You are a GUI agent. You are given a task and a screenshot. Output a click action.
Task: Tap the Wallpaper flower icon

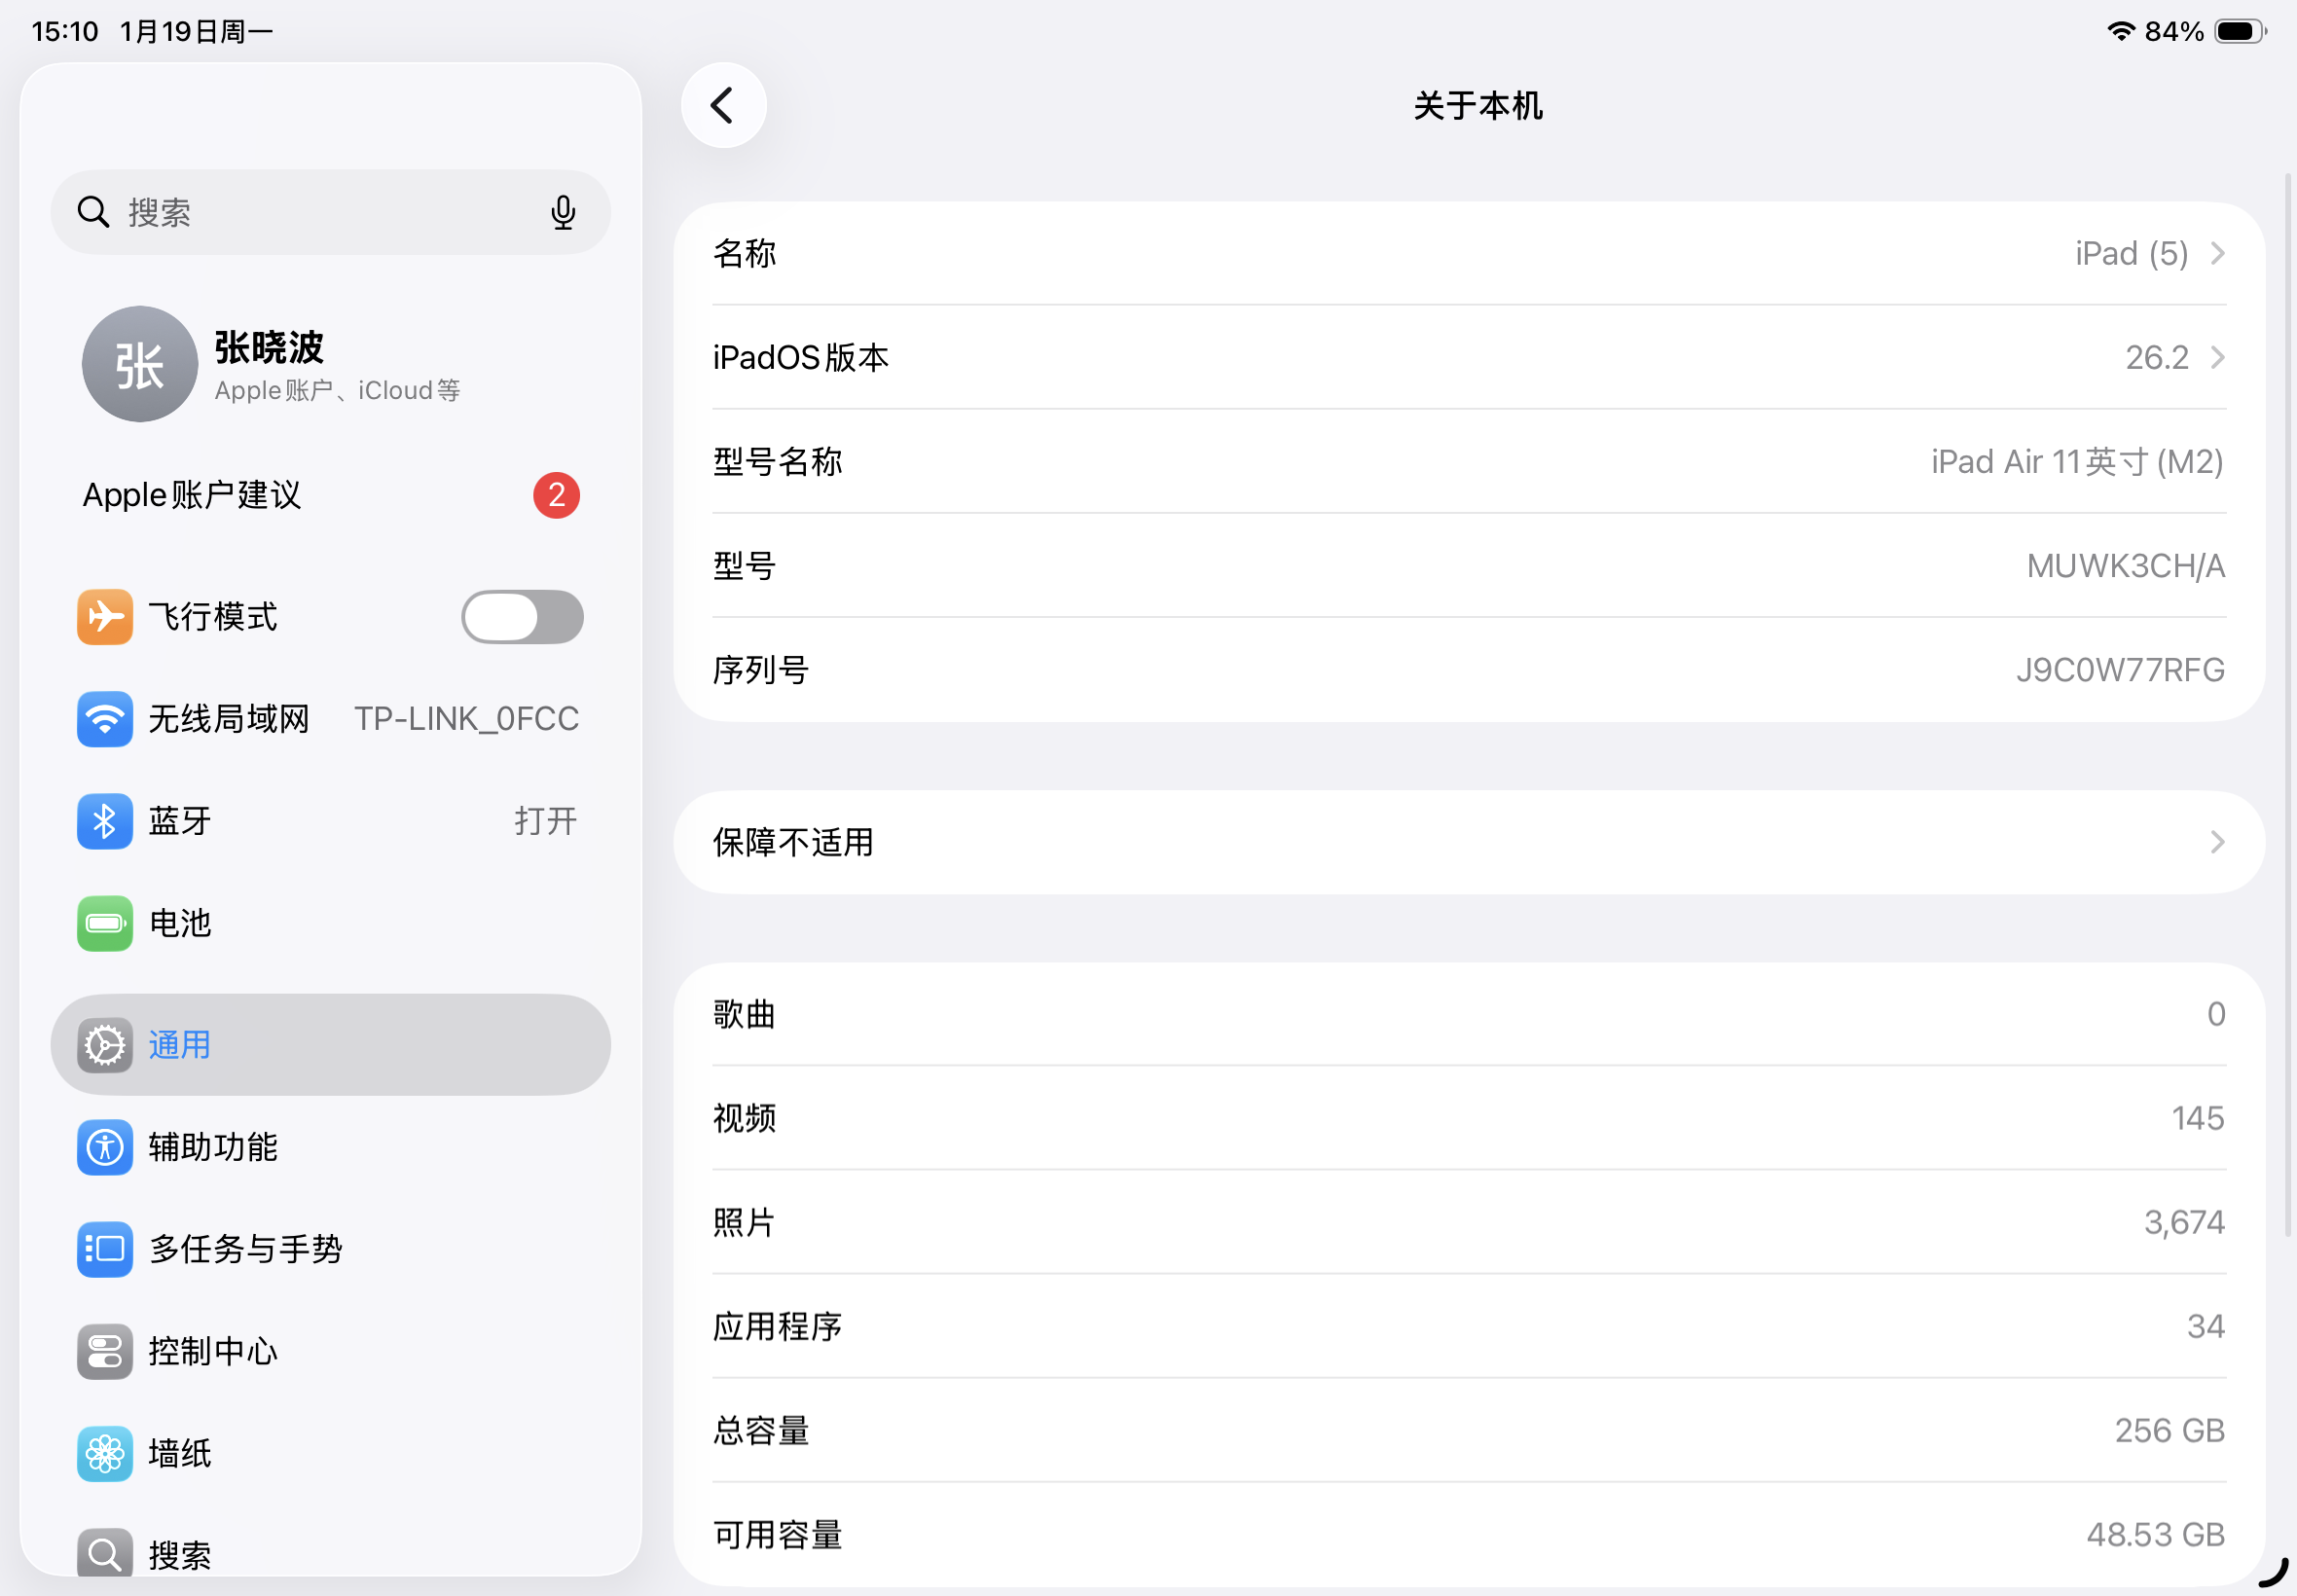[x=105, y=1453]
